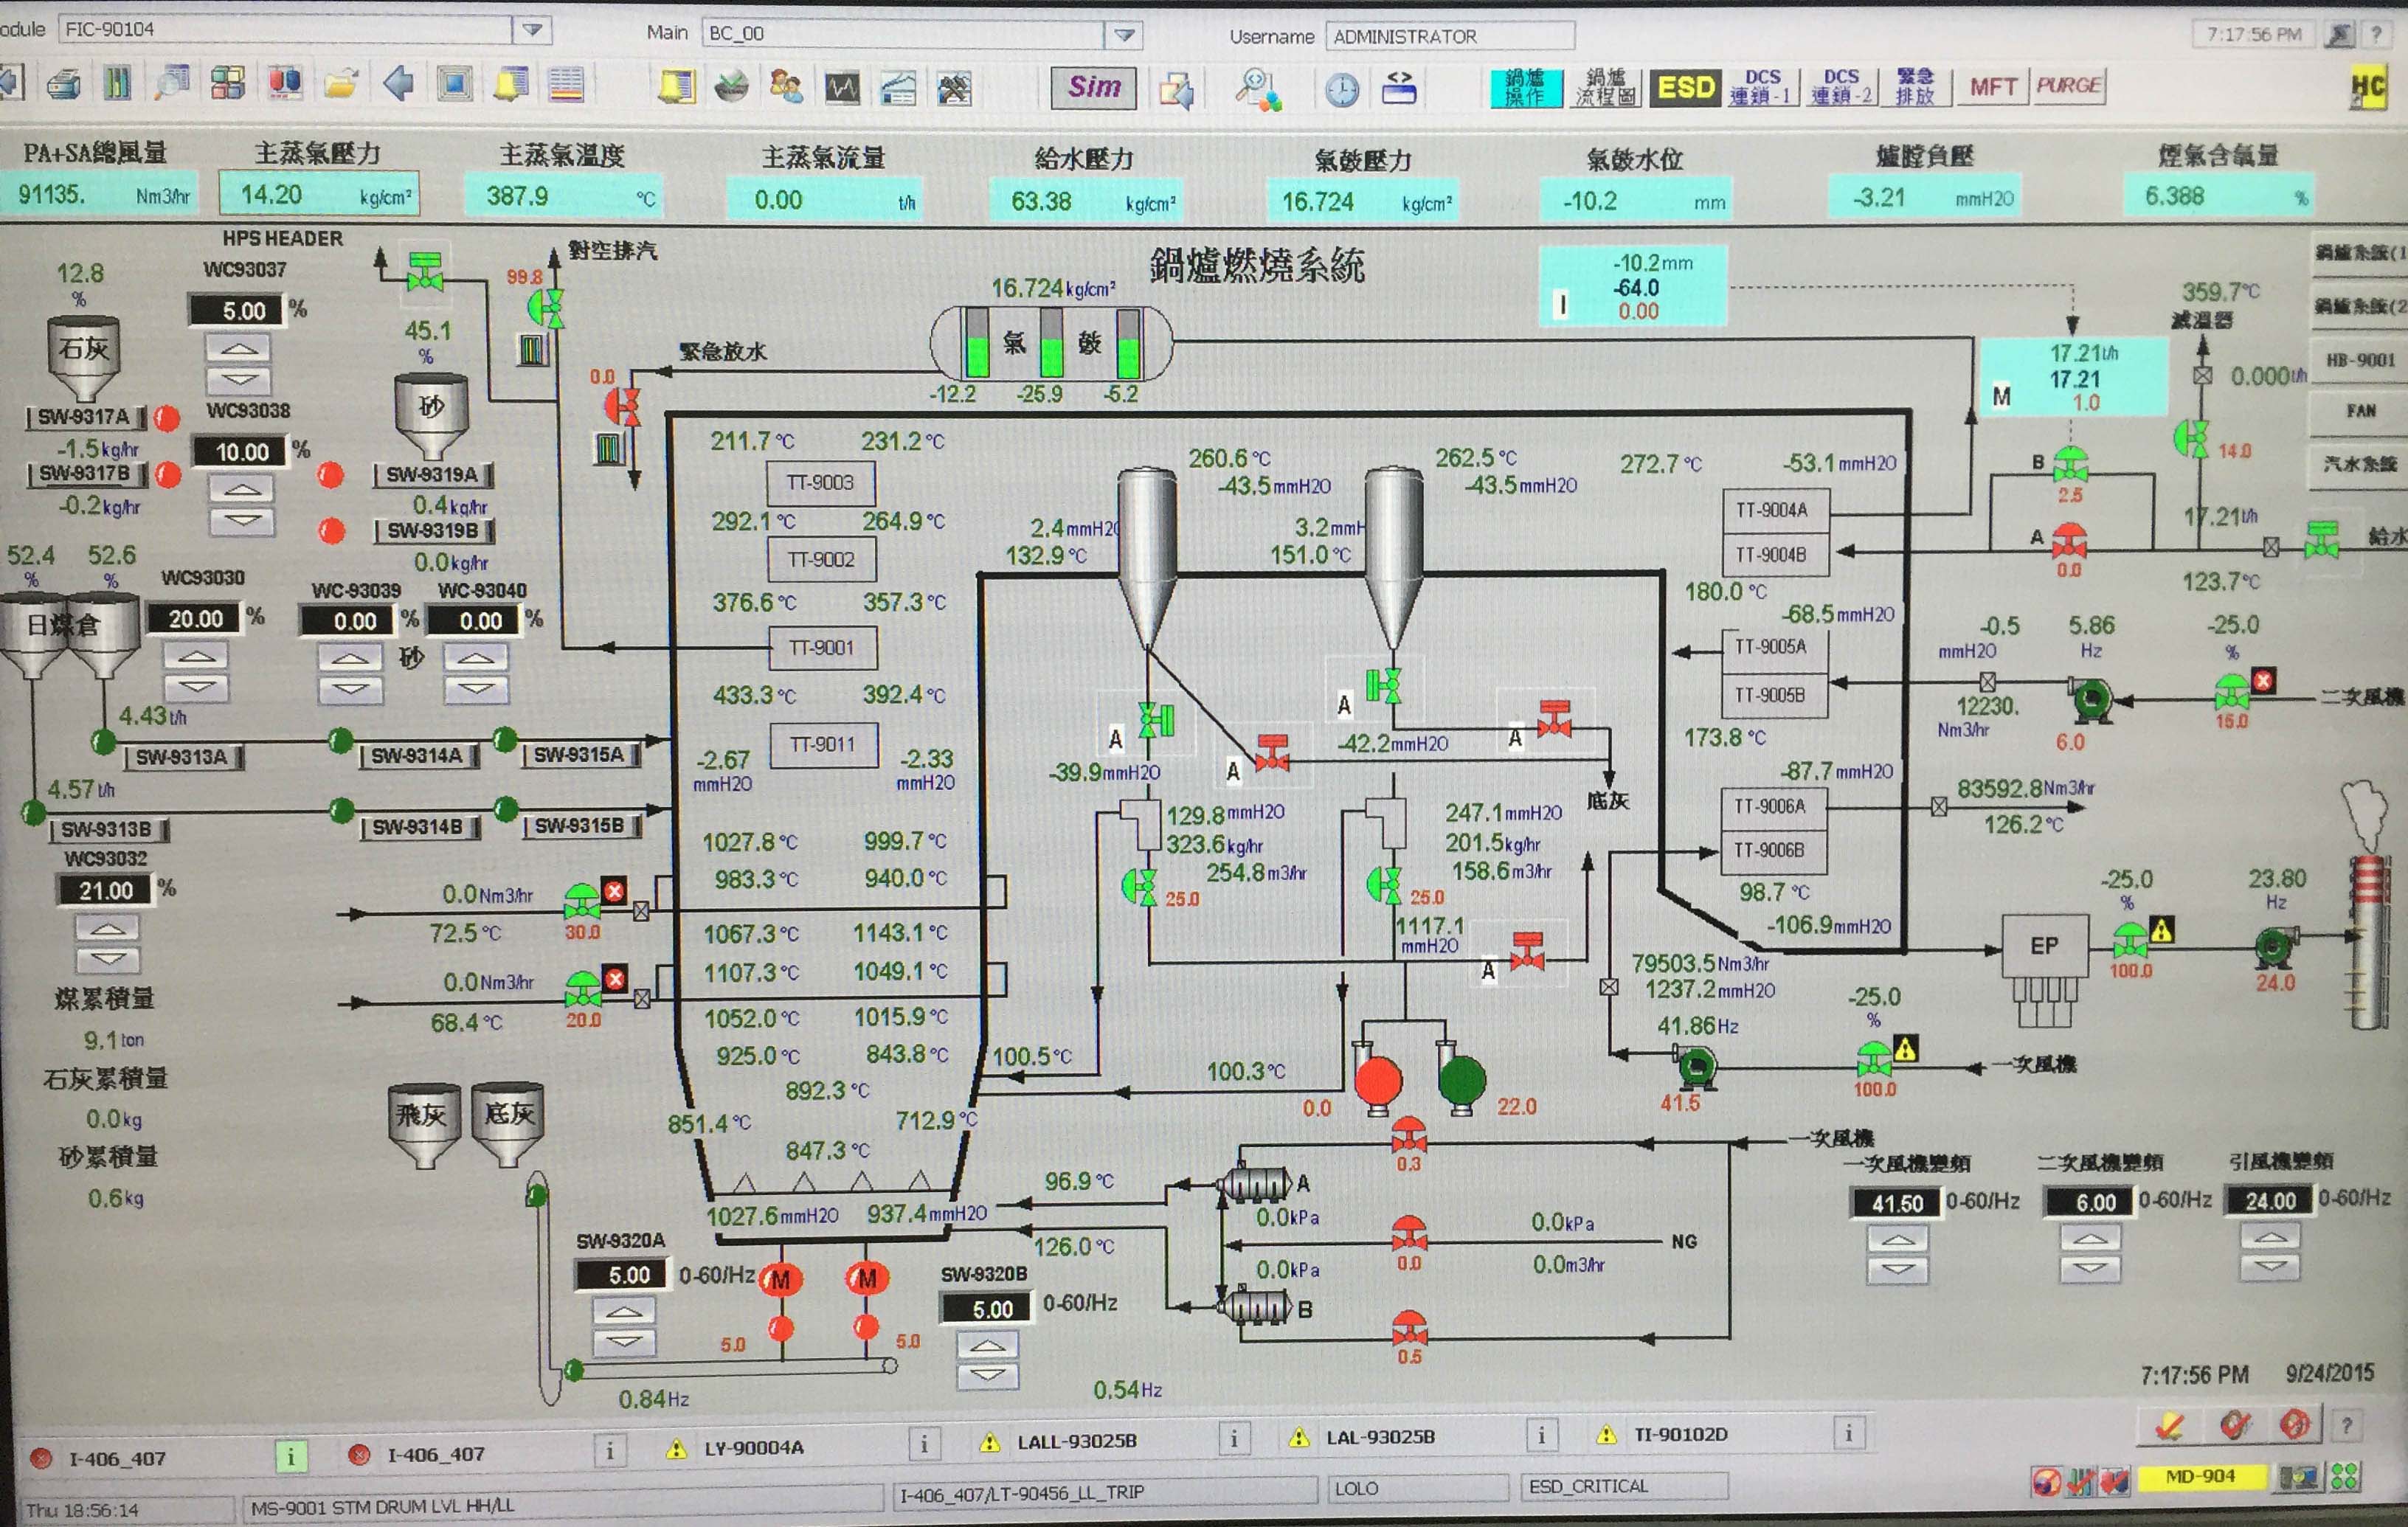Click the green checkmark acknowledge icon
2408x1527 pixels.
pyautogui.click(x=733, y=87)
